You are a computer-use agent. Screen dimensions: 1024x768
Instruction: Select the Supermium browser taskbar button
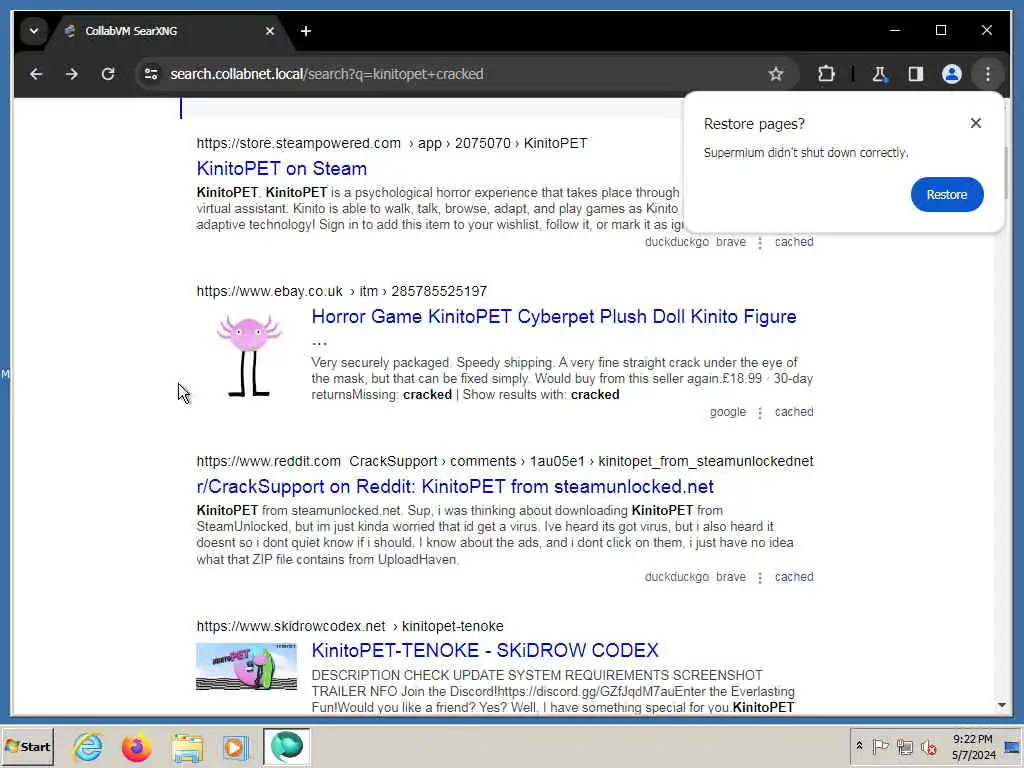point(287,746)
